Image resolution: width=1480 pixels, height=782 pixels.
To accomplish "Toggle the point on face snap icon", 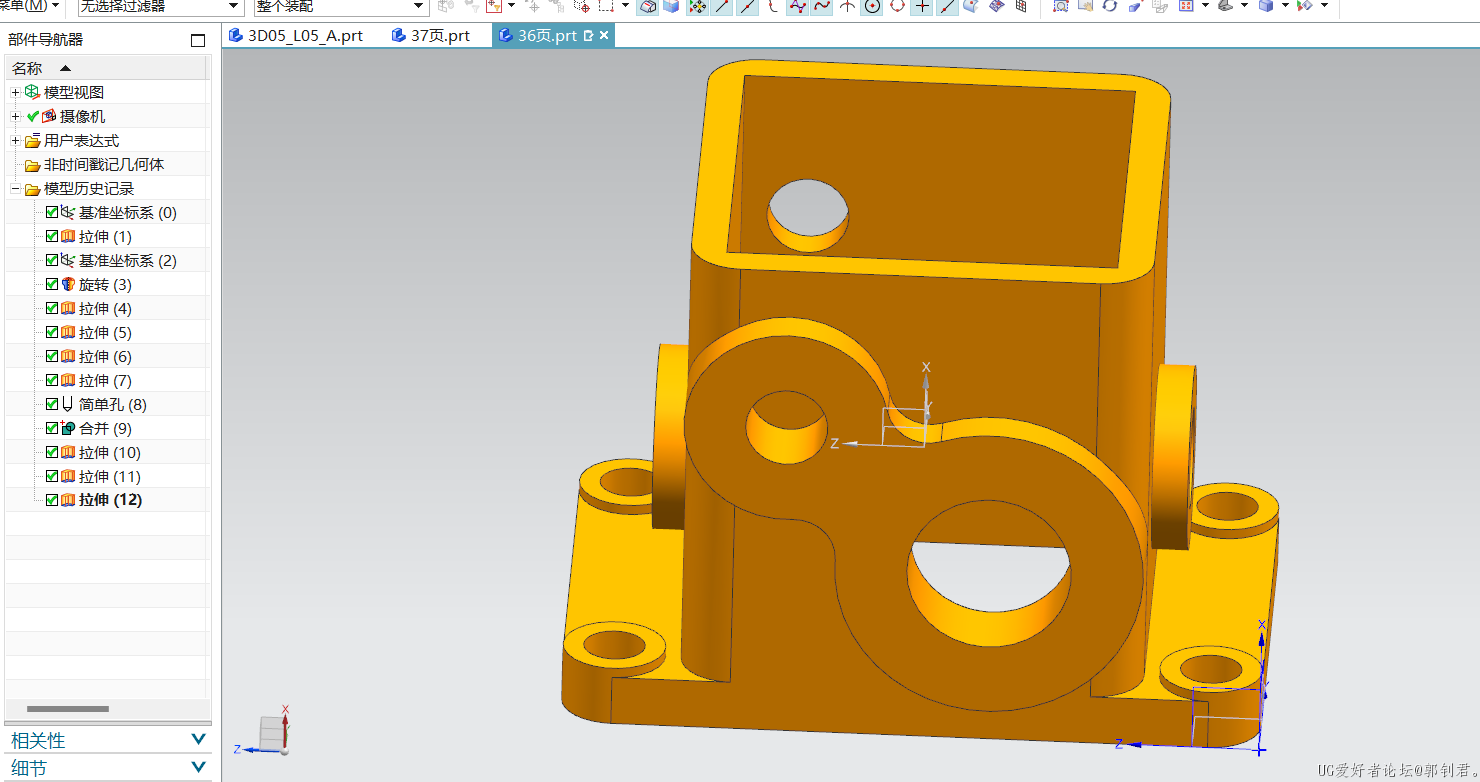I will (971, 5).
